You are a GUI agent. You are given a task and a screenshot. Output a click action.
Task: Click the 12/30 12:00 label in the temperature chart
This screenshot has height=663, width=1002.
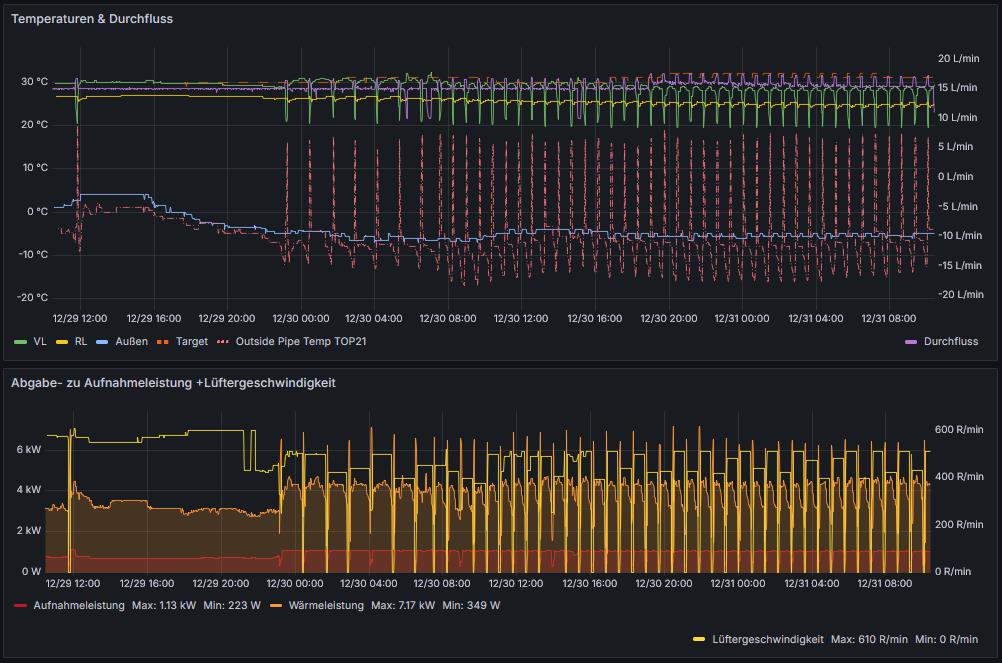tap(521, 319)
